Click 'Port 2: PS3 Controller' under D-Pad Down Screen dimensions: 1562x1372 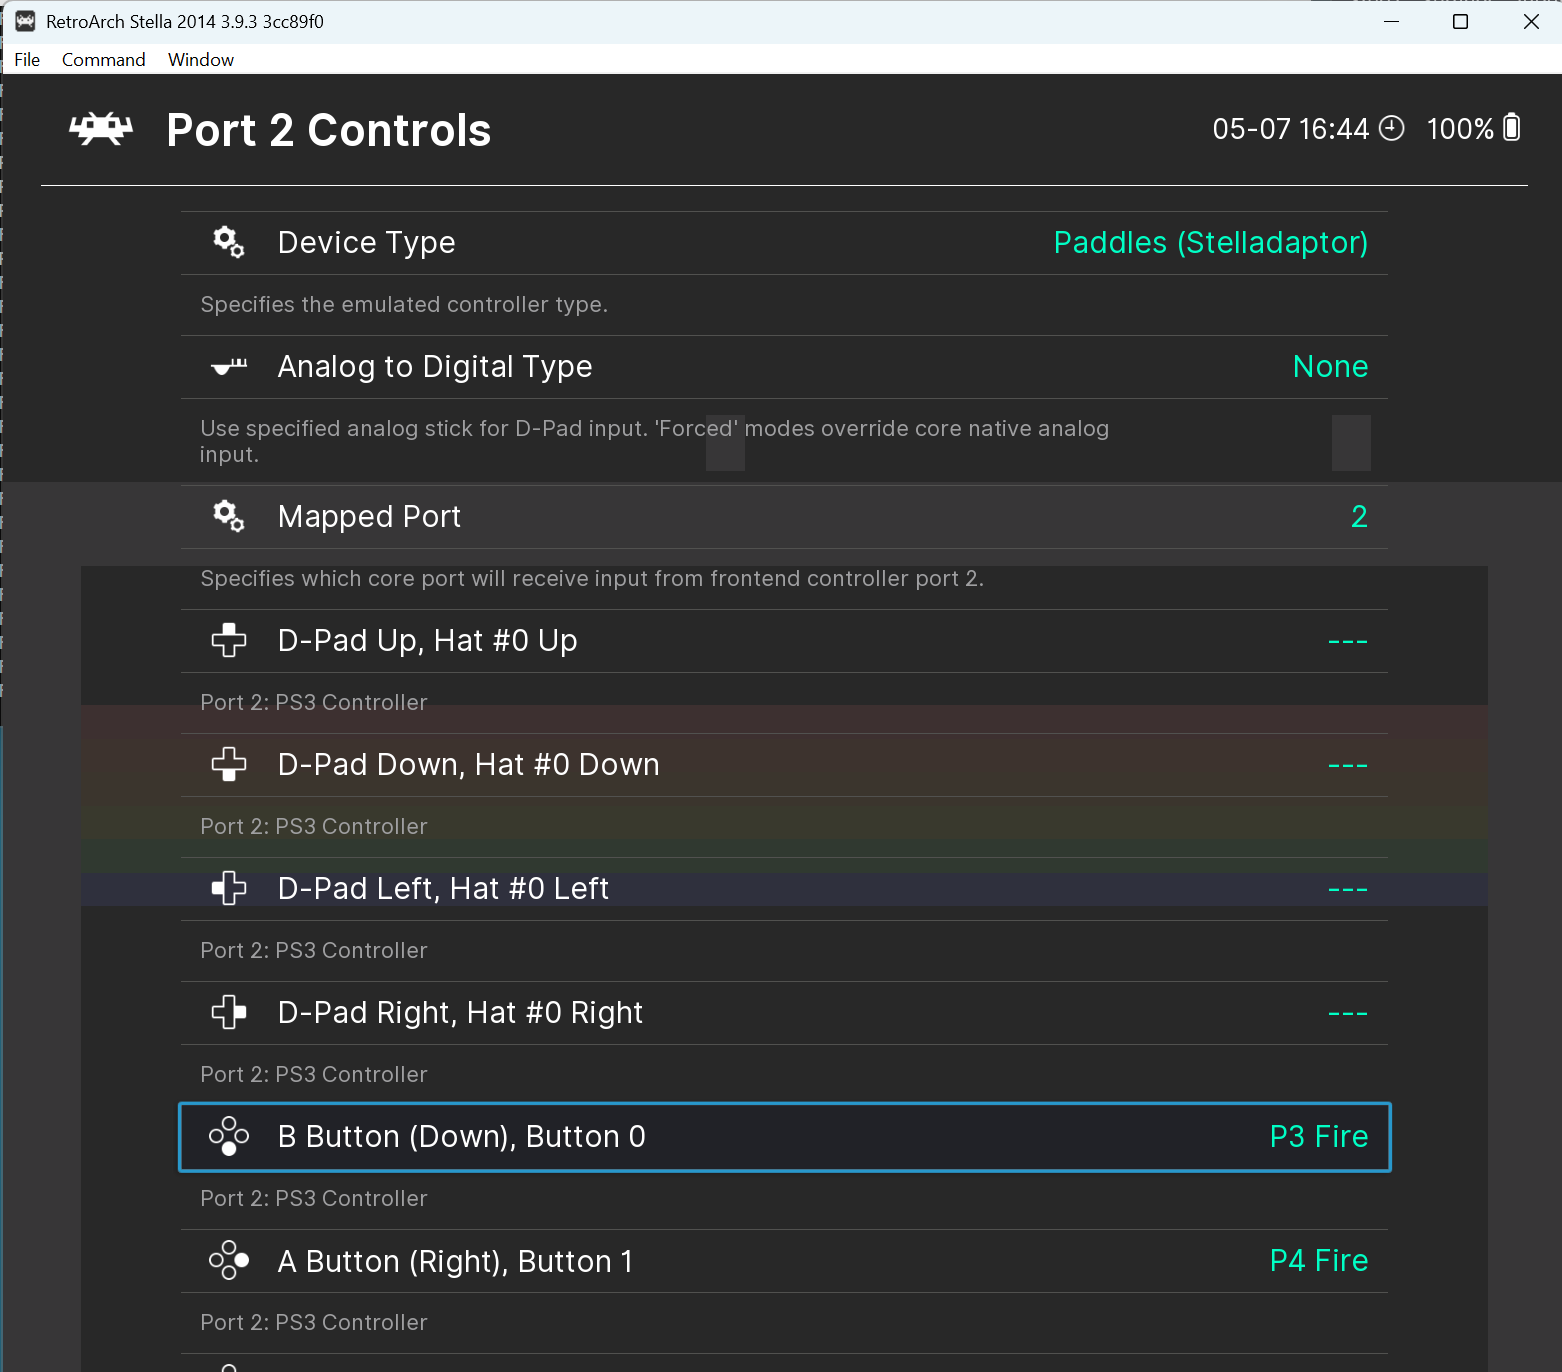tap(314, 826)
